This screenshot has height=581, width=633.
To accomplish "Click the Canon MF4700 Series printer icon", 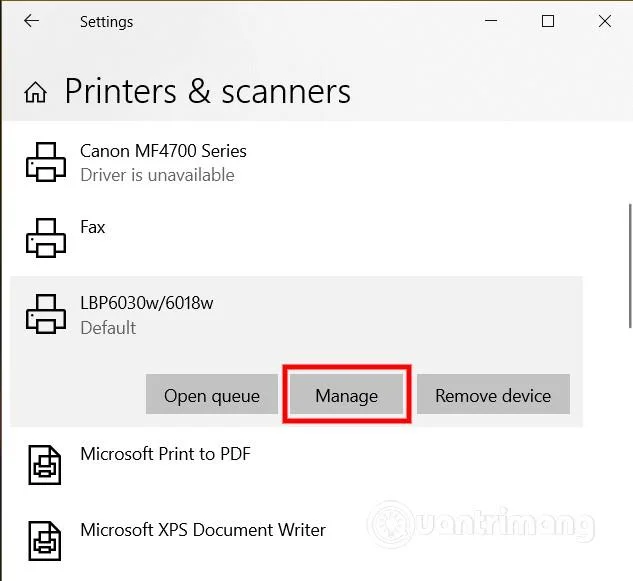I will [x=46, y=162].
